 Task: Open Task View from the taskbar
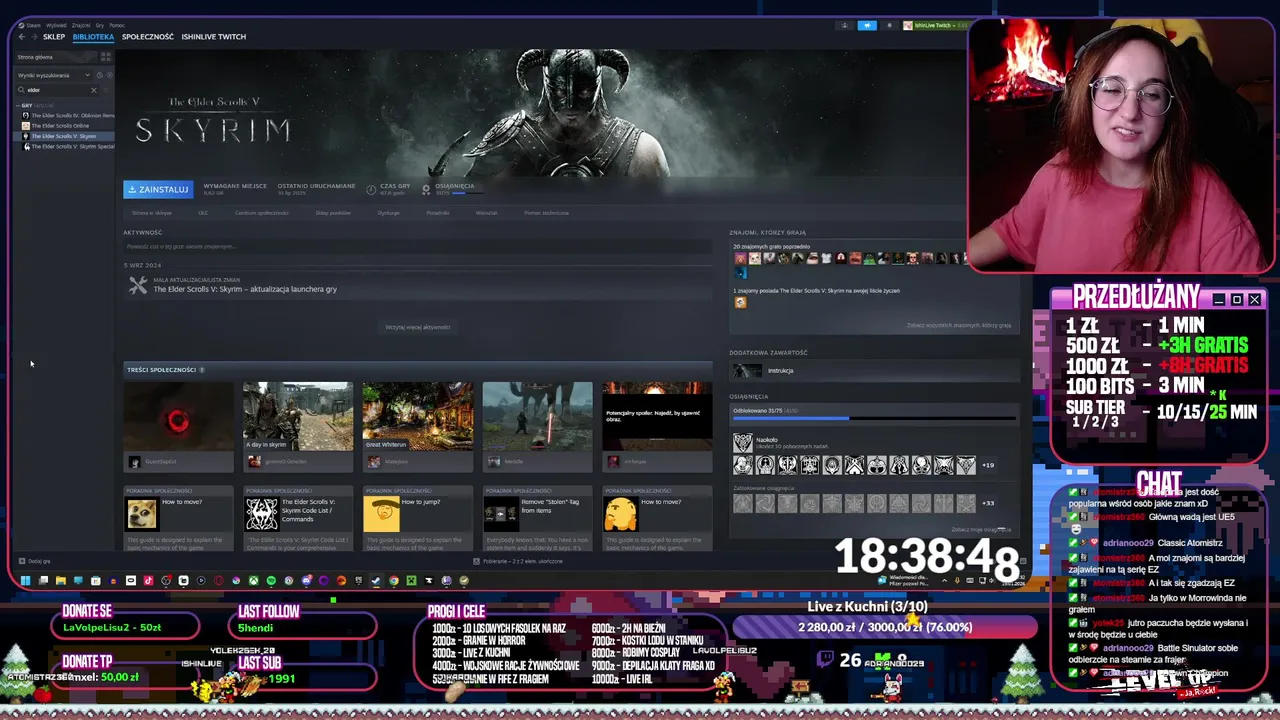pyautogui.click(x=44, y=581)
